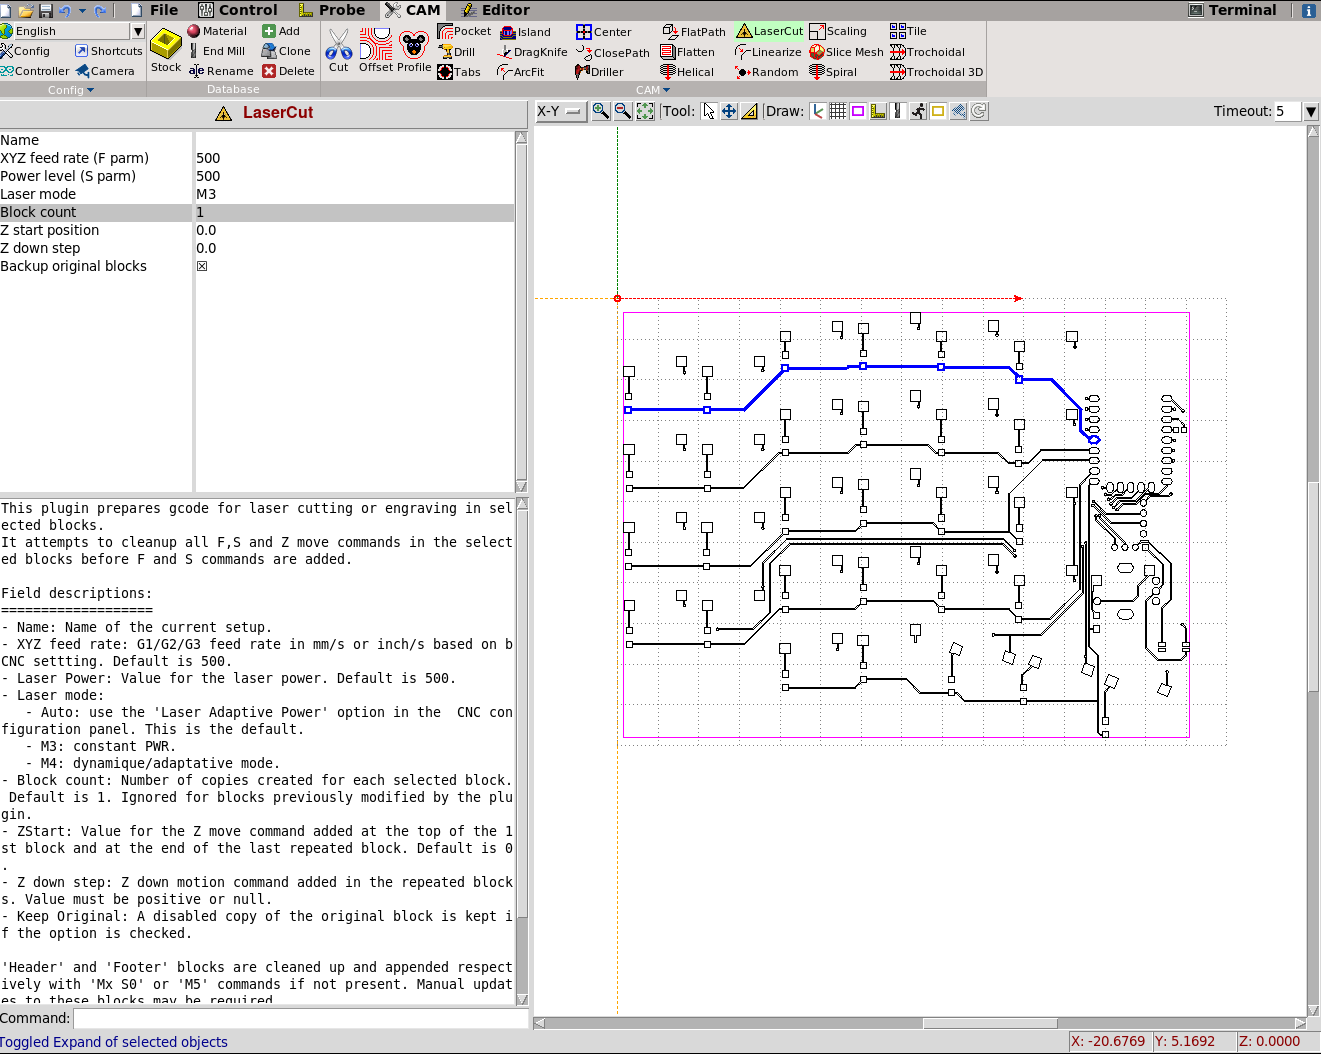
Task: Toggle drawing of the grid
Action: (x=838, y=111)
